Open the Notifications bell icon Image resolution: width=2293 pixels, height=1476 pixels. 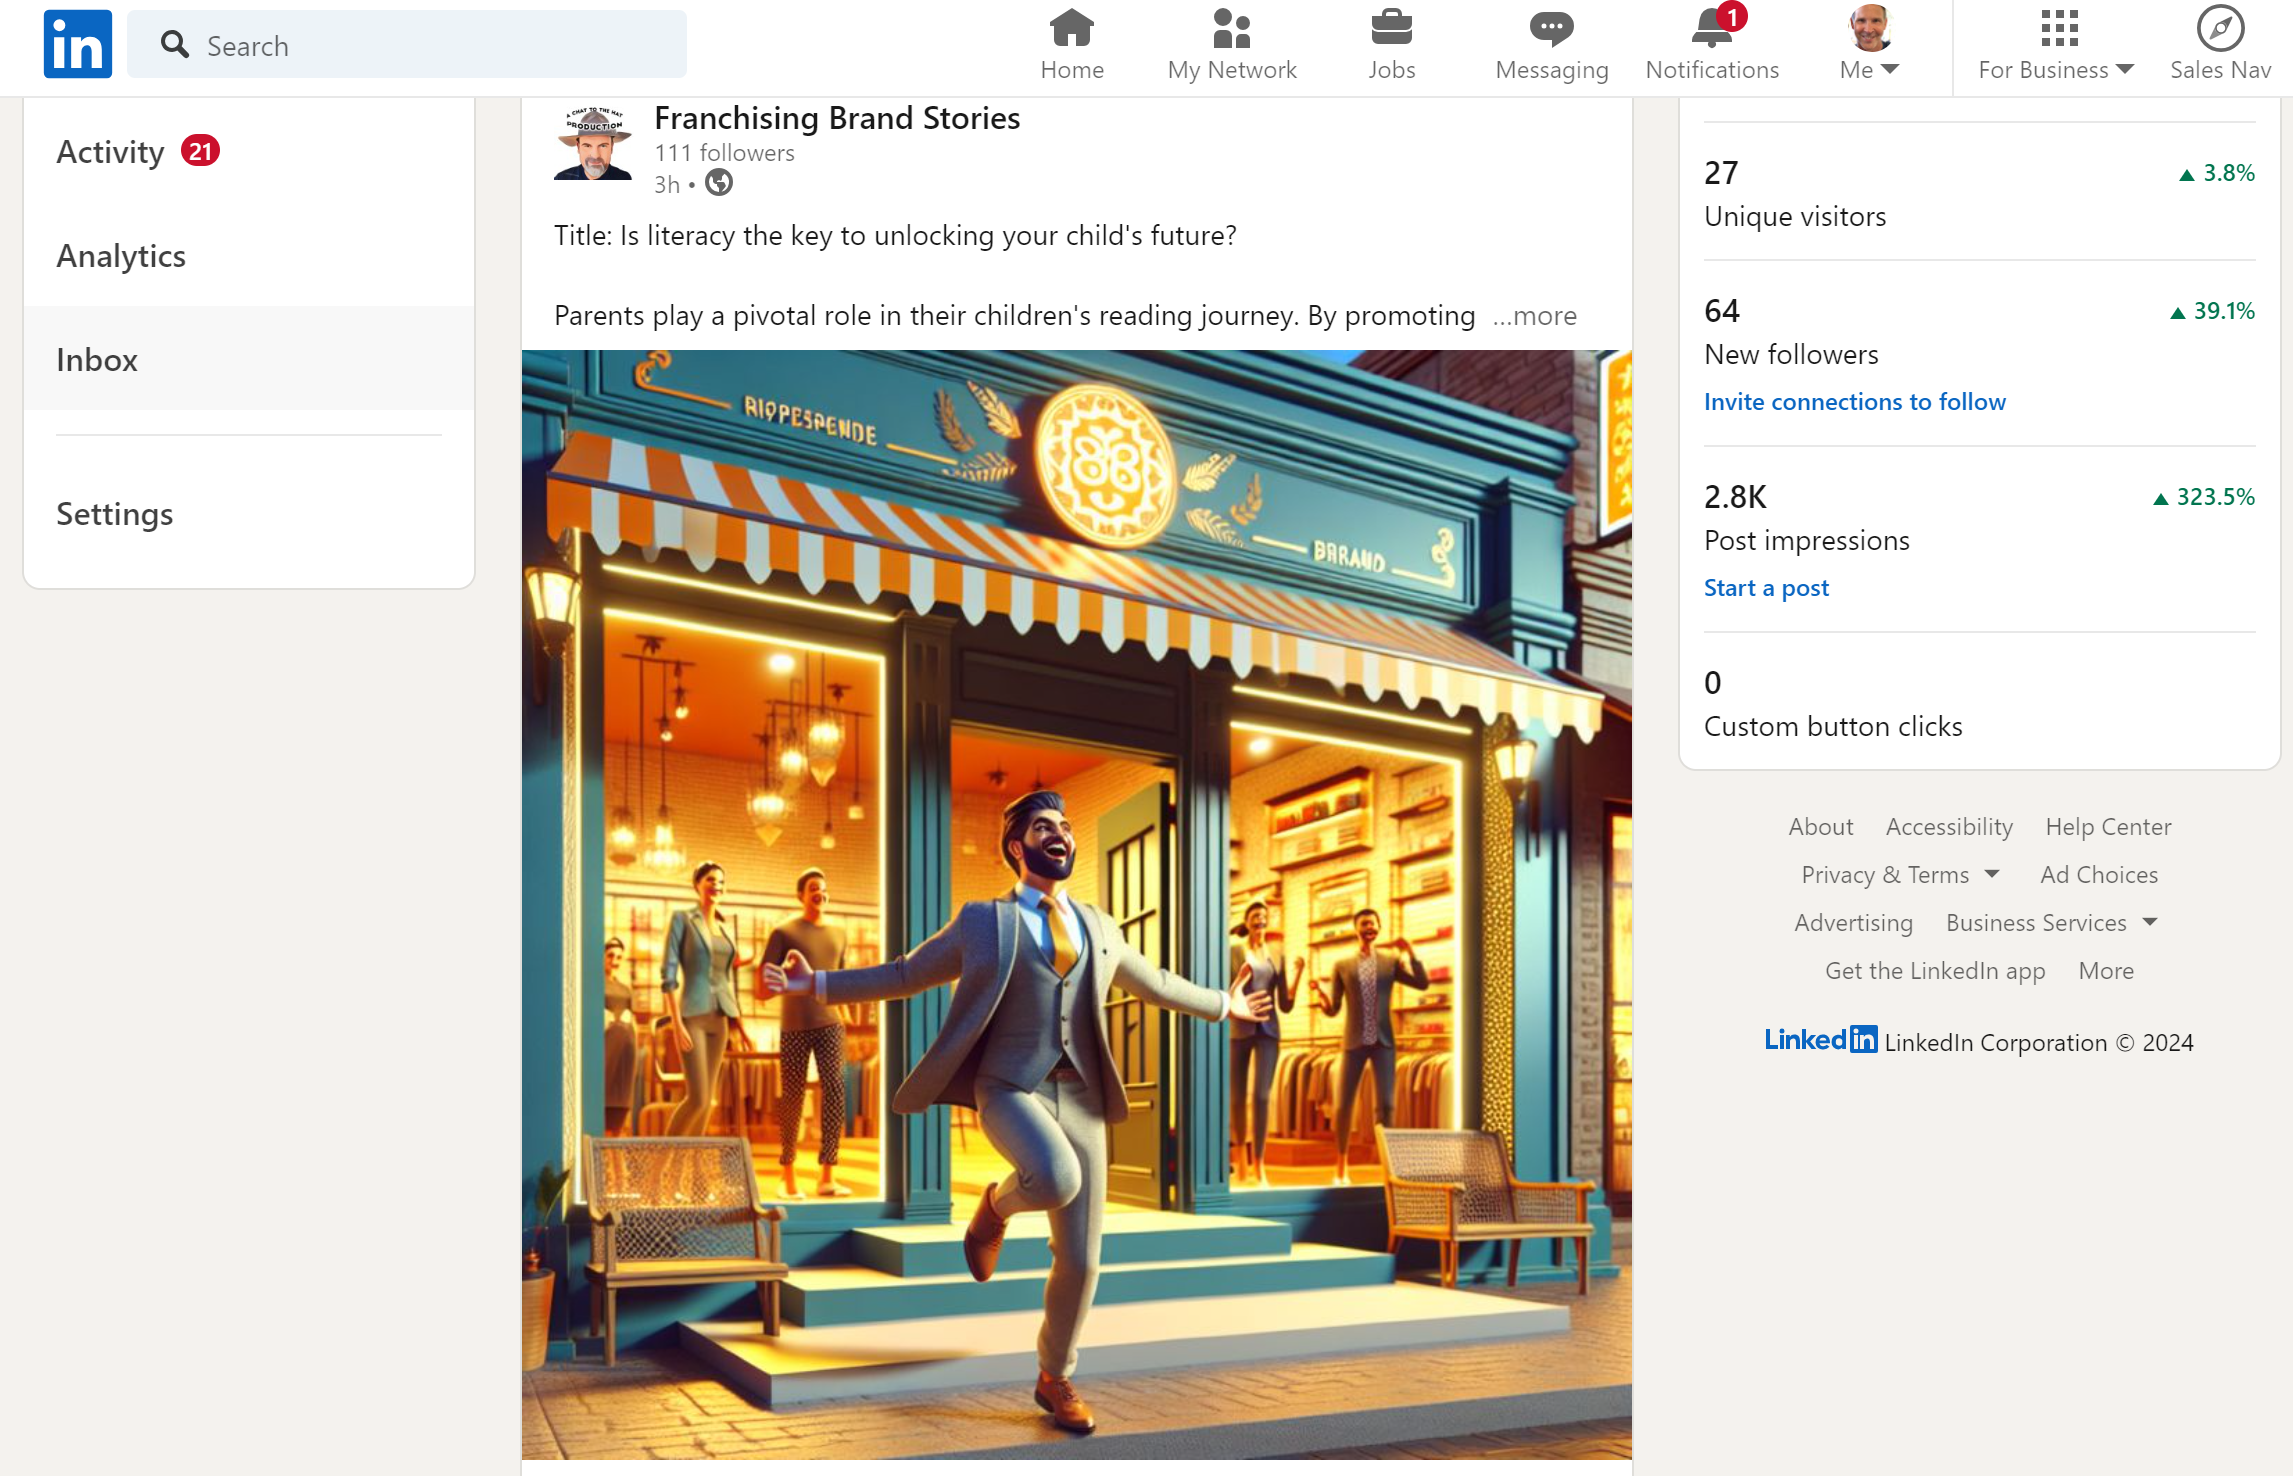(1712, 29)
